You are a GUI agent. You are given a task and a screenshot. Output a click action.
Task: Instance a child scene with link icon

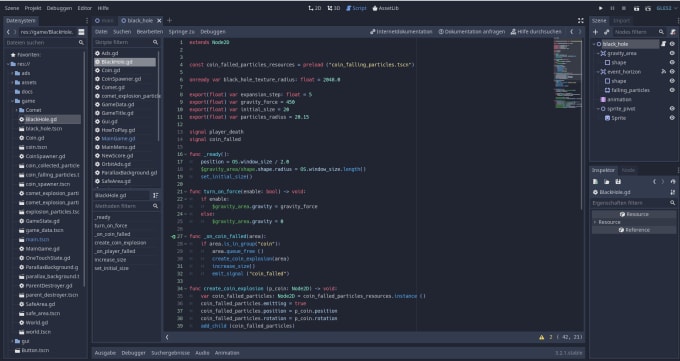coord(607,32)
